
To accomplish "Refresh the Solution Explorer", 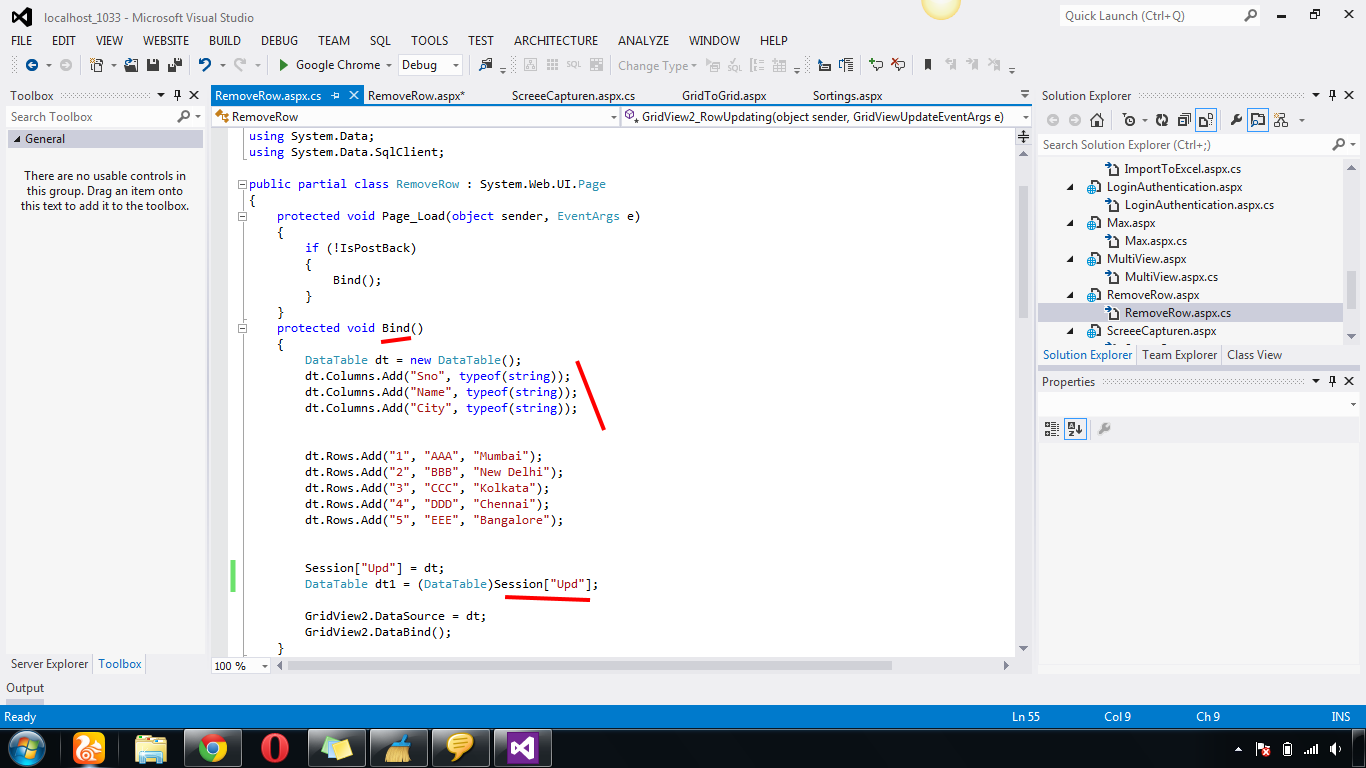I will coord(1162,119).
